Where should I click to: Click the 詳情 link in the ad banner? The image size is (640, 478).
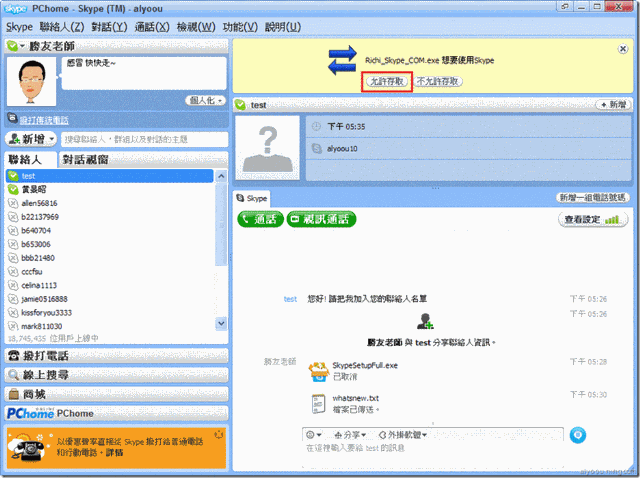pos(115,453)
